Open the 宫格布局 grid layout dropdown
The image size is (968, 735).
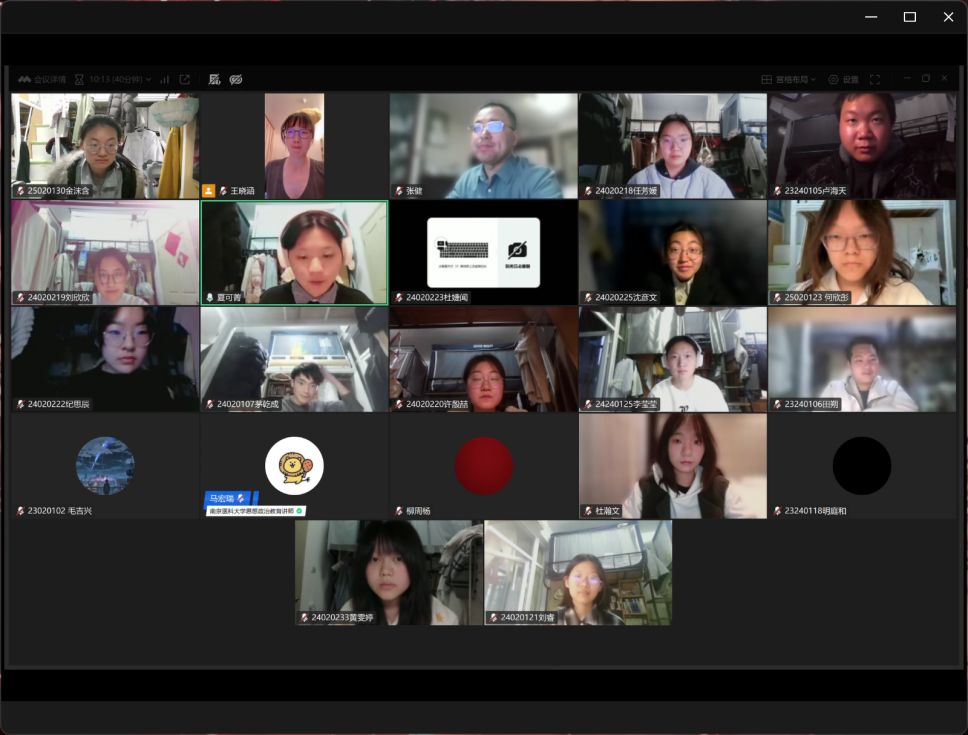[x=789, y=79]
